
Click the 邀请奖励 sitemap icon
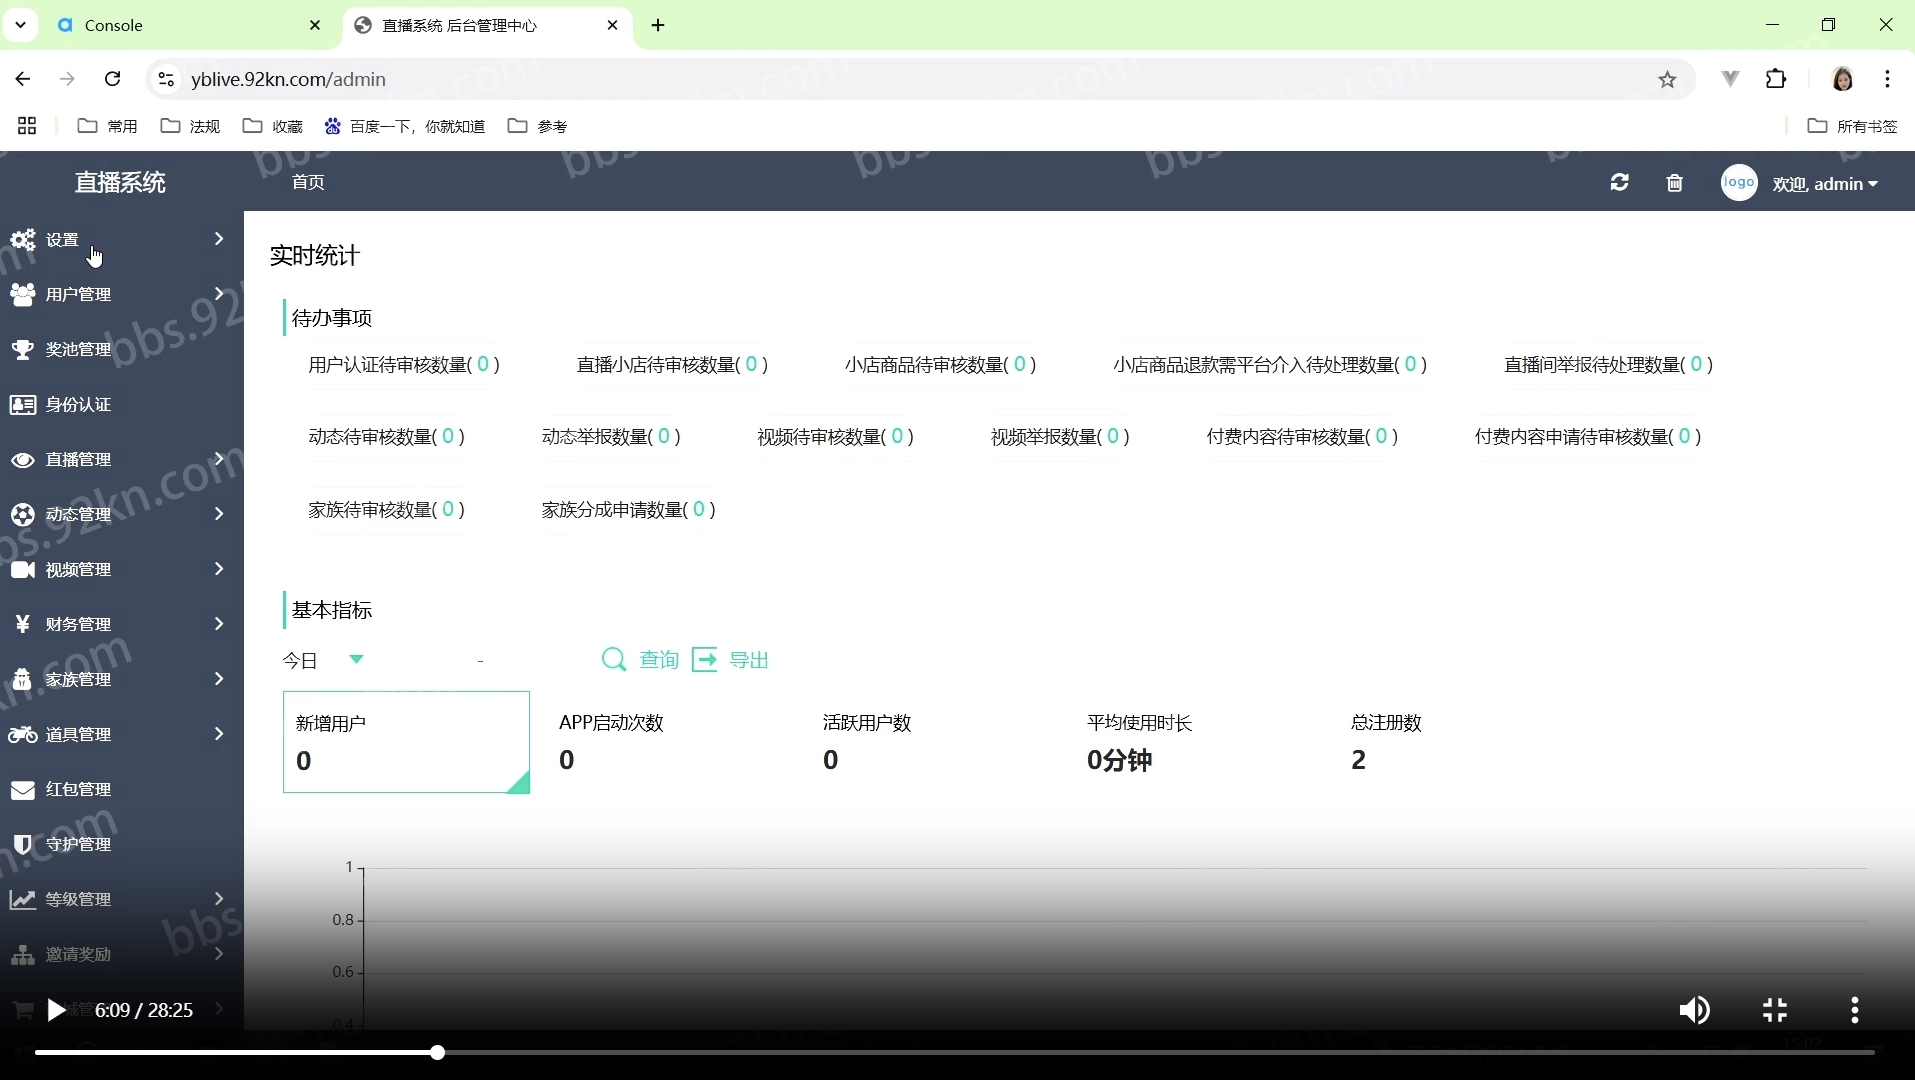click(x=23, y=954)
